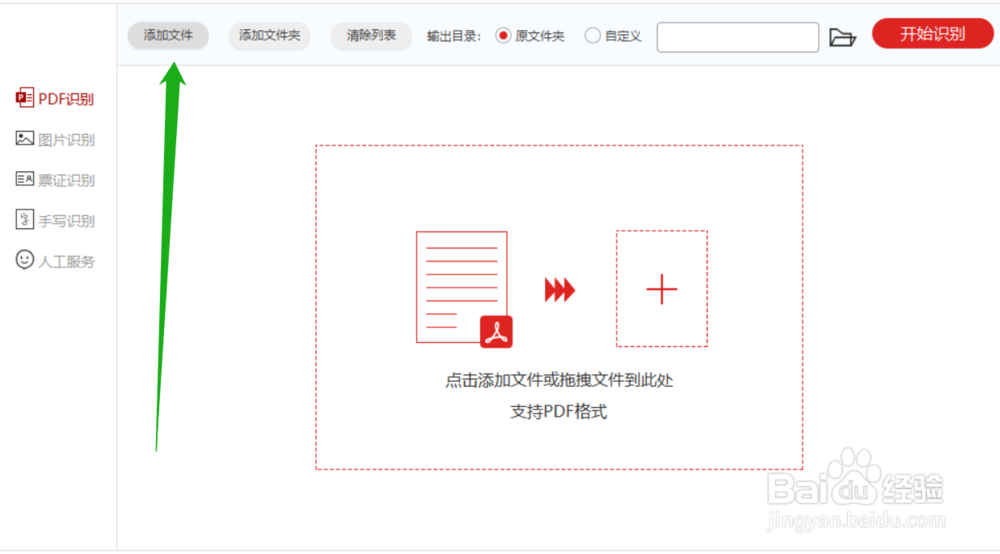Open 人工服务 menu label

(x=66, y=262)
